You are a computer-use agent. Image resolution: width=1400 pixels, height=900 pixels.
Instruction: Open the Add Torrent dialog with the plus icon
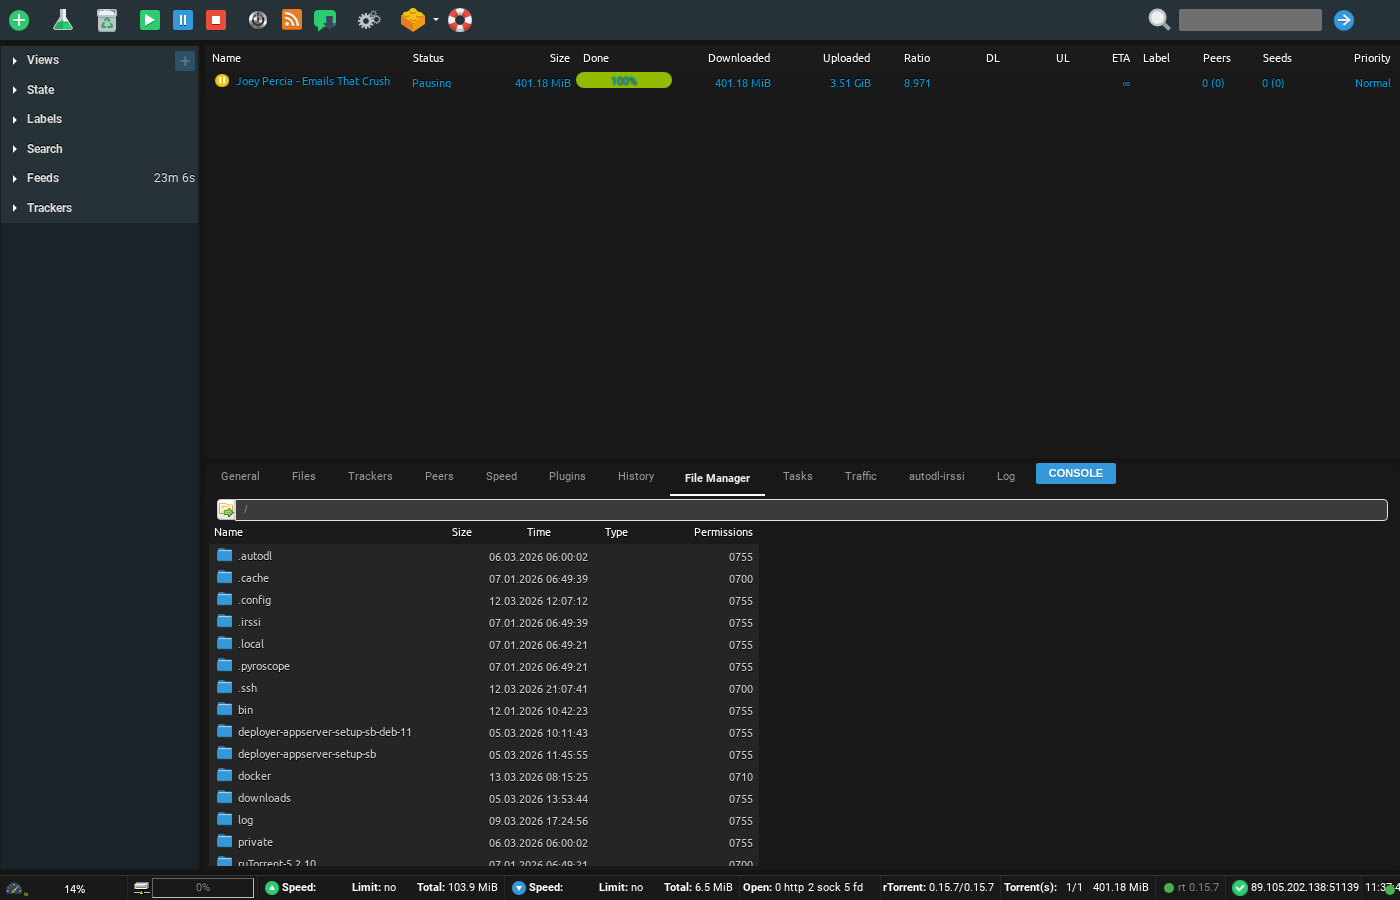[19, 20]
